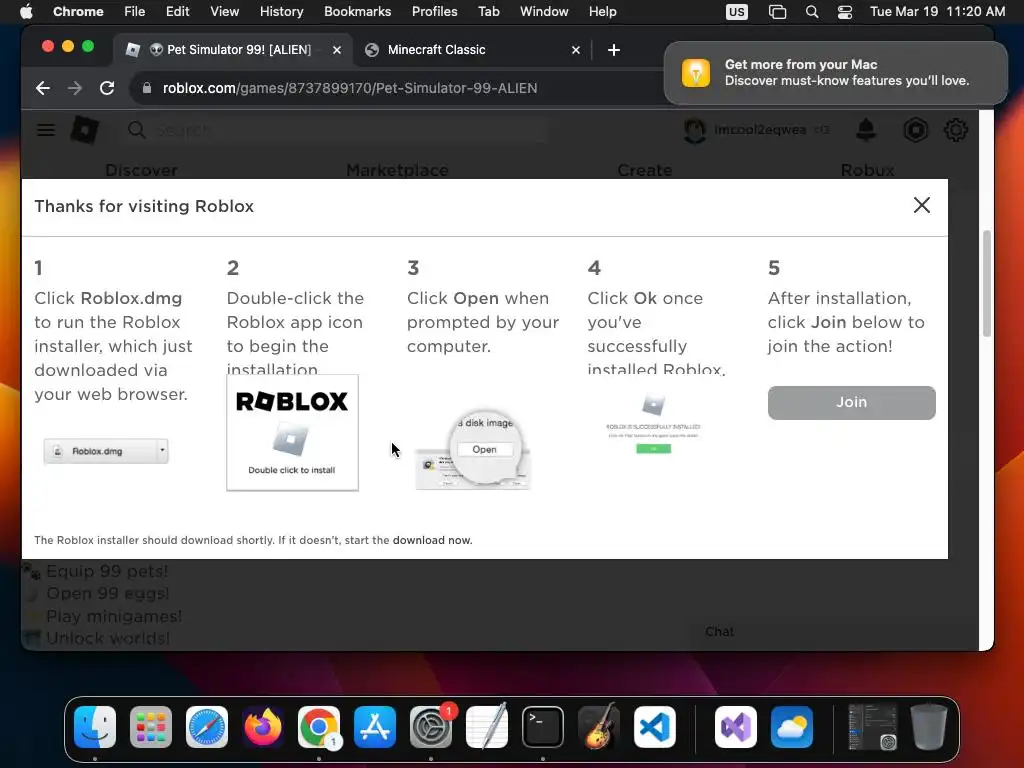Image resolution: width=1024 pixels, height=768 pixels.
Task: Open the File menu
Action: pos(135,12)
